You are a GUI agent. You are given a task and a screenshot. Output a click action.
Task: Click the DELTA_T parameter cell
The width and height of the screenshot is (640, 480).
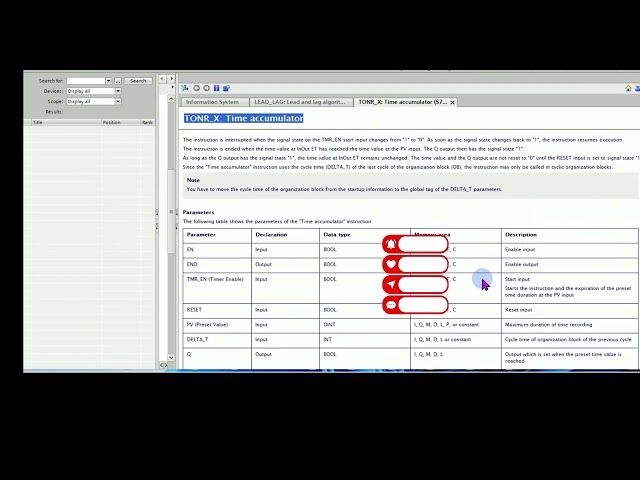tap(217, 340)
